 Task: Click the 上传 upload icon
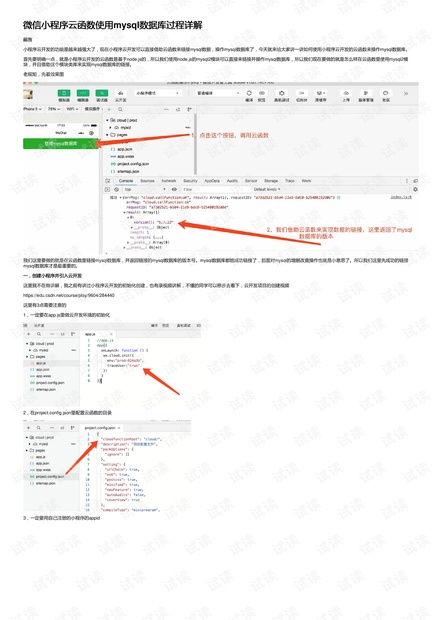click(x=346, y=93)
